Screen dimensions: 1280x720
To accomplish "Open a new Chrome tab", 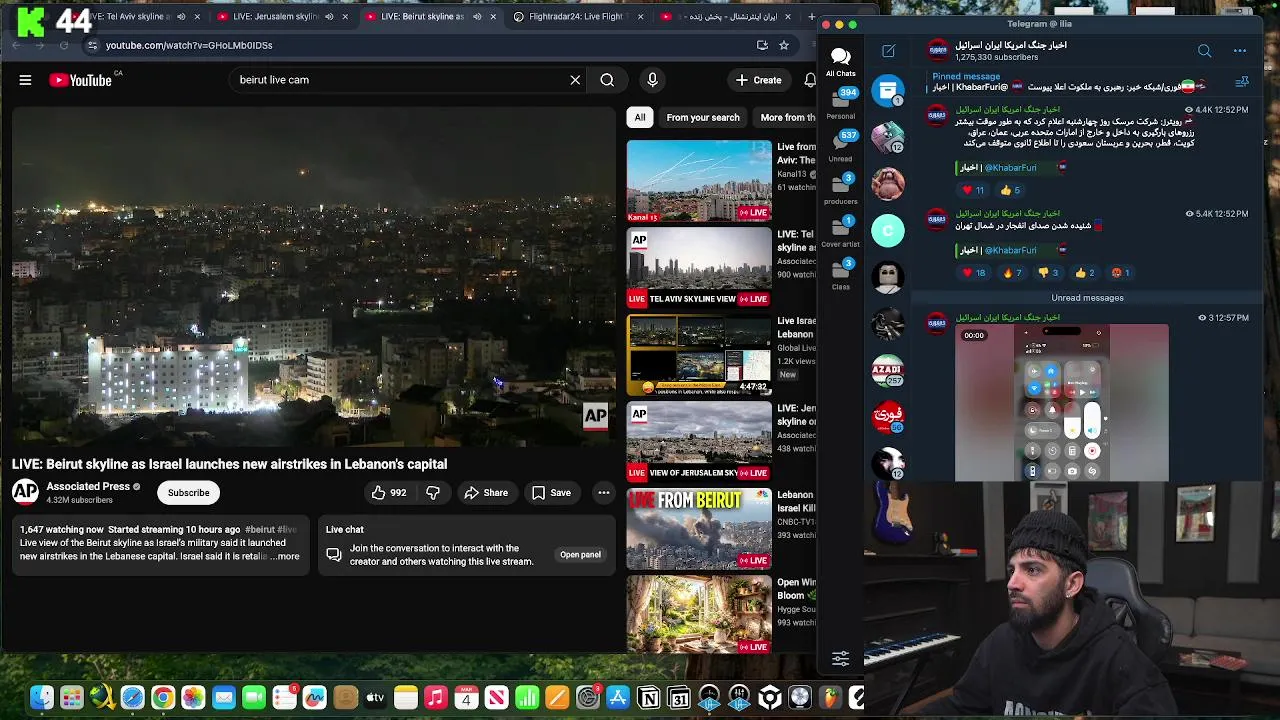I will tap(811, 16).
